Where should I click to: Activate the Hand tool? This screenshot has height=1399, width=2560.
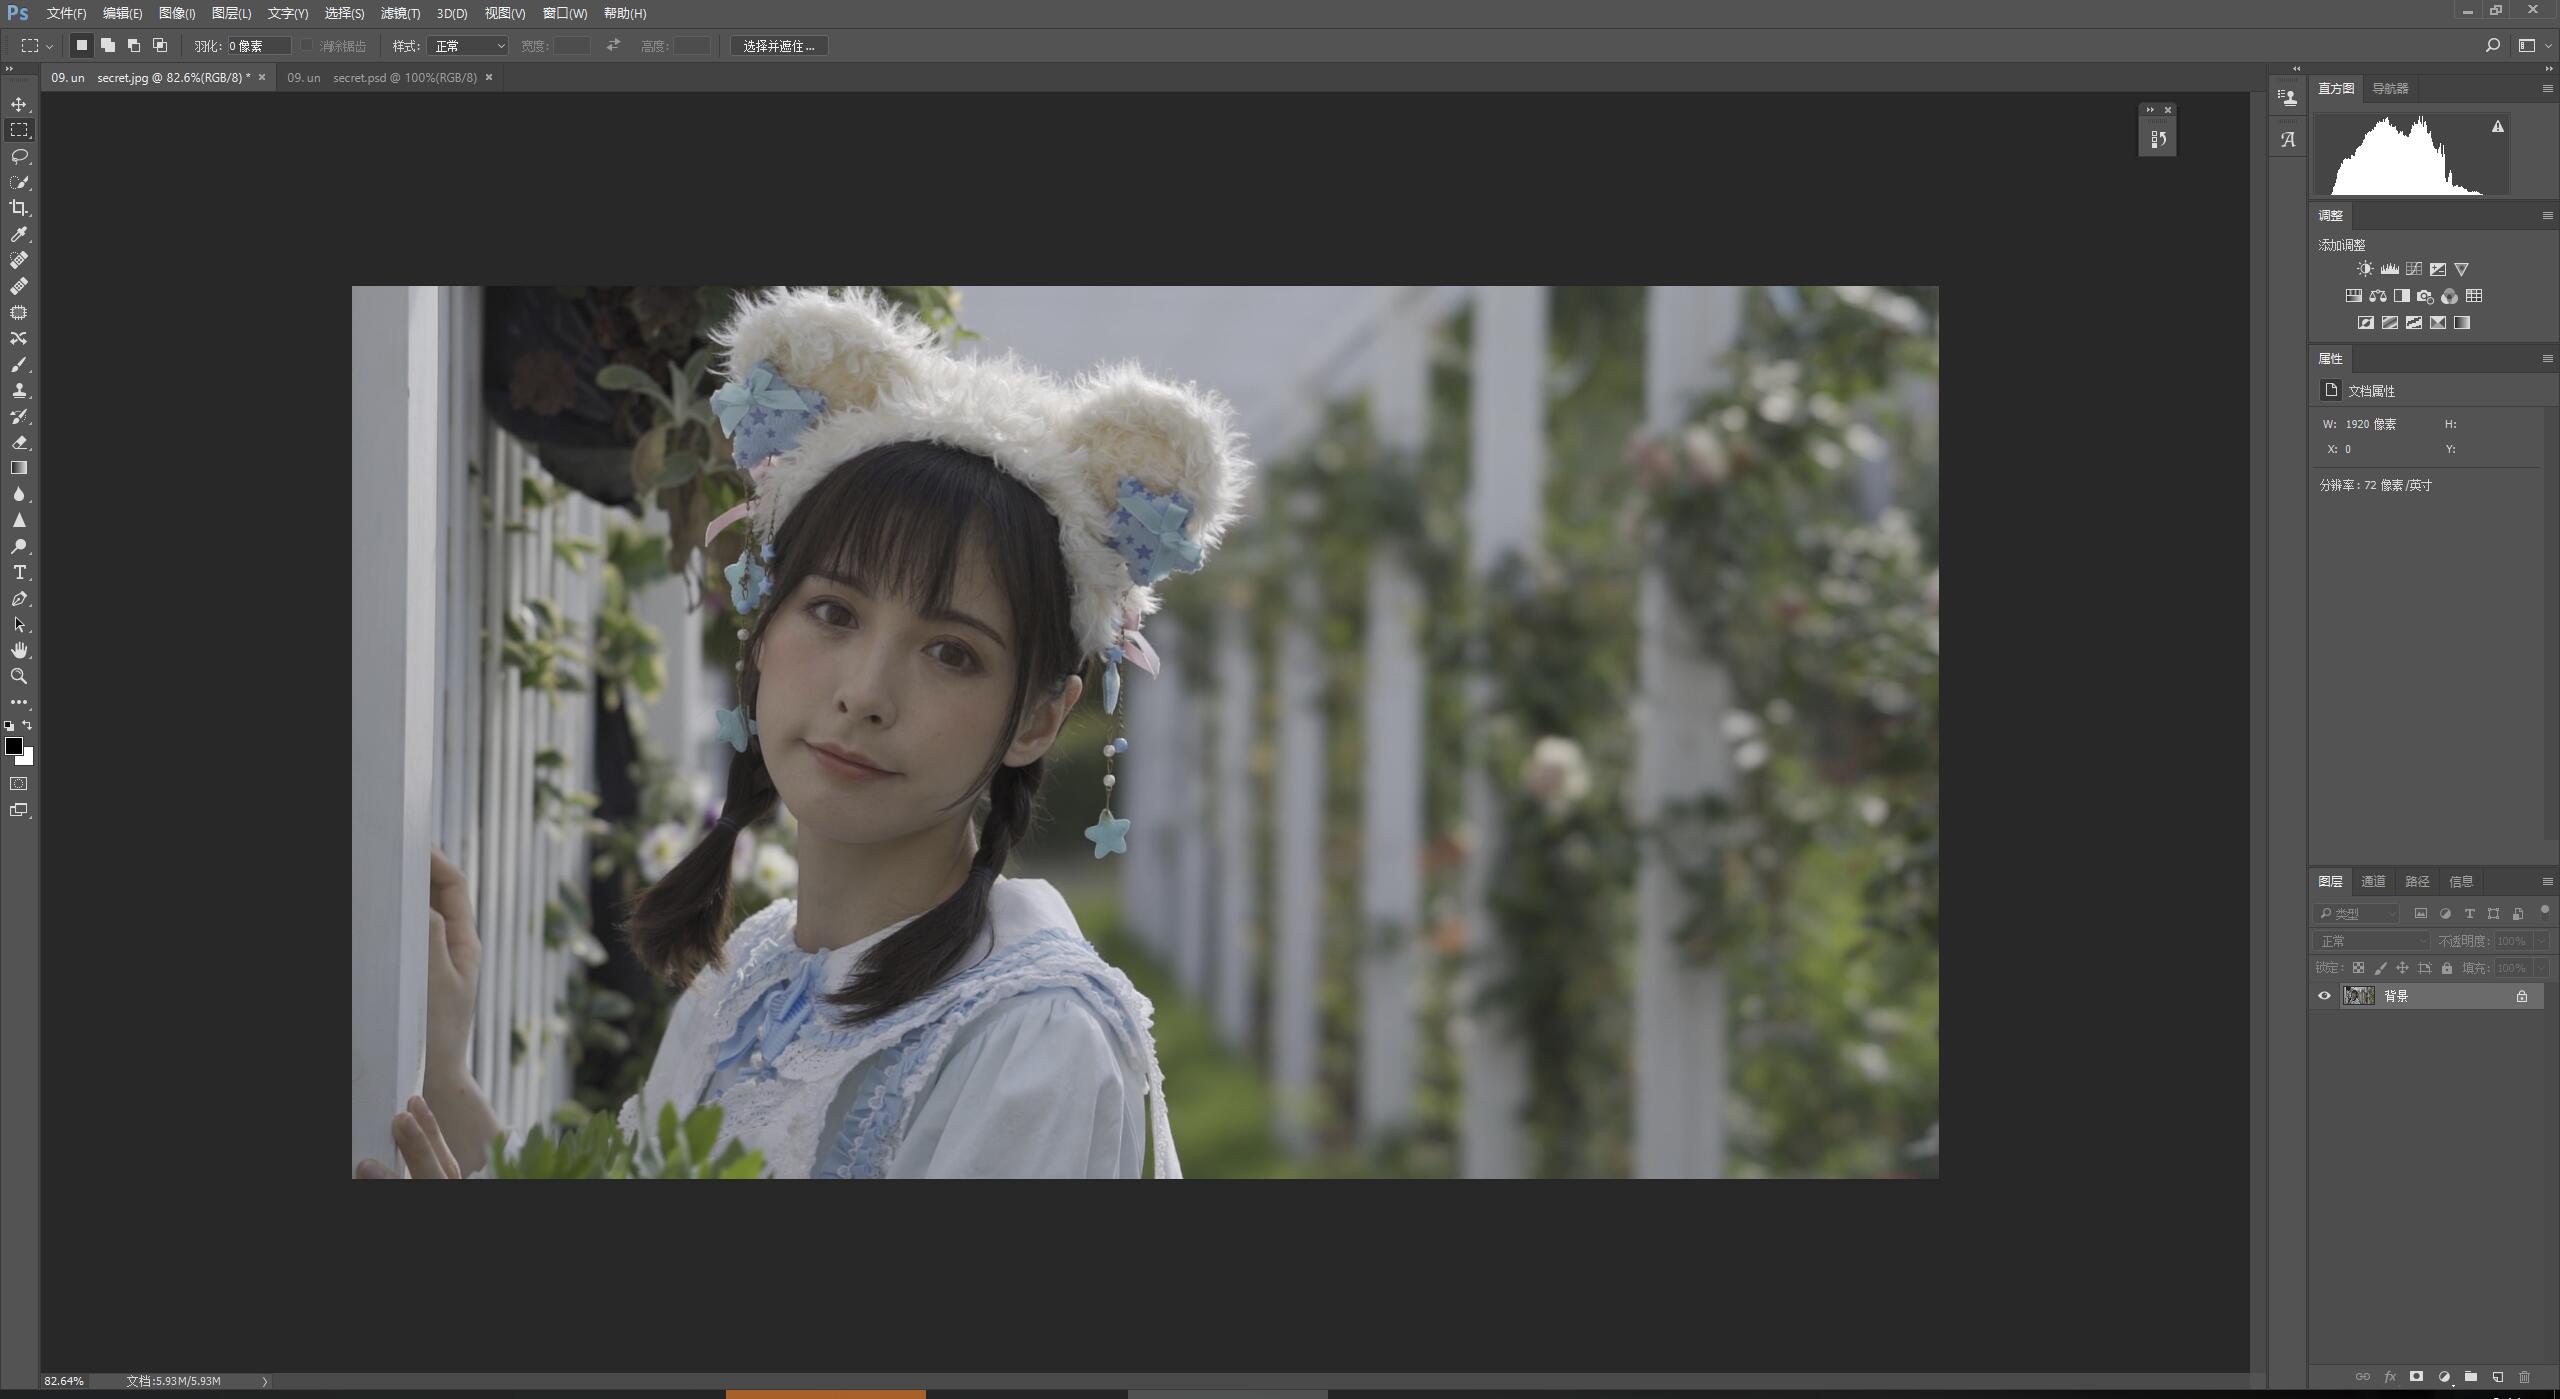tap(19, 650)
